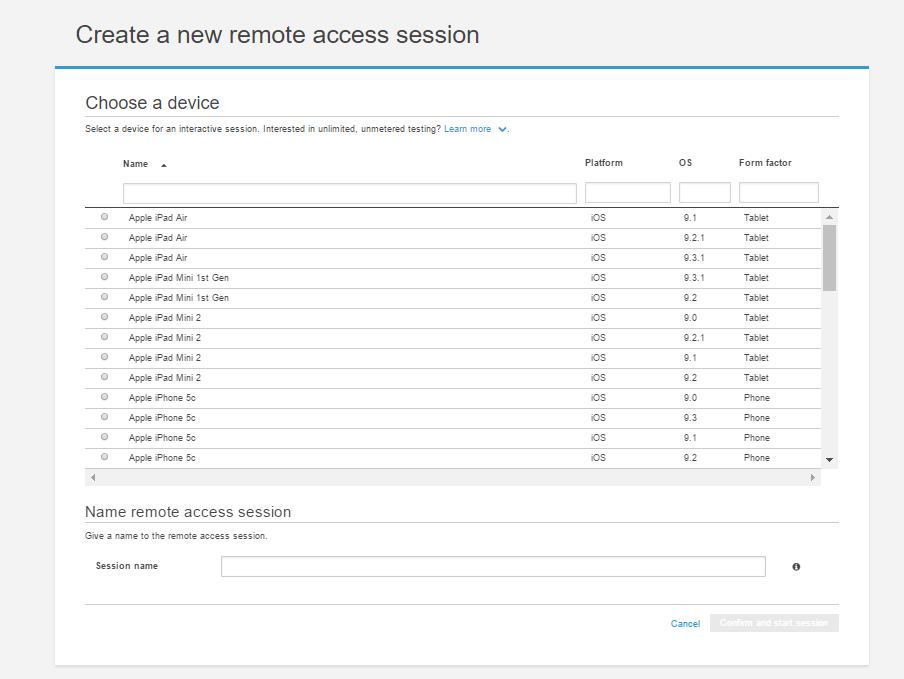Click the Name filter input box
The width and height of the screenshot is (904, 679).
click(349, 193)
